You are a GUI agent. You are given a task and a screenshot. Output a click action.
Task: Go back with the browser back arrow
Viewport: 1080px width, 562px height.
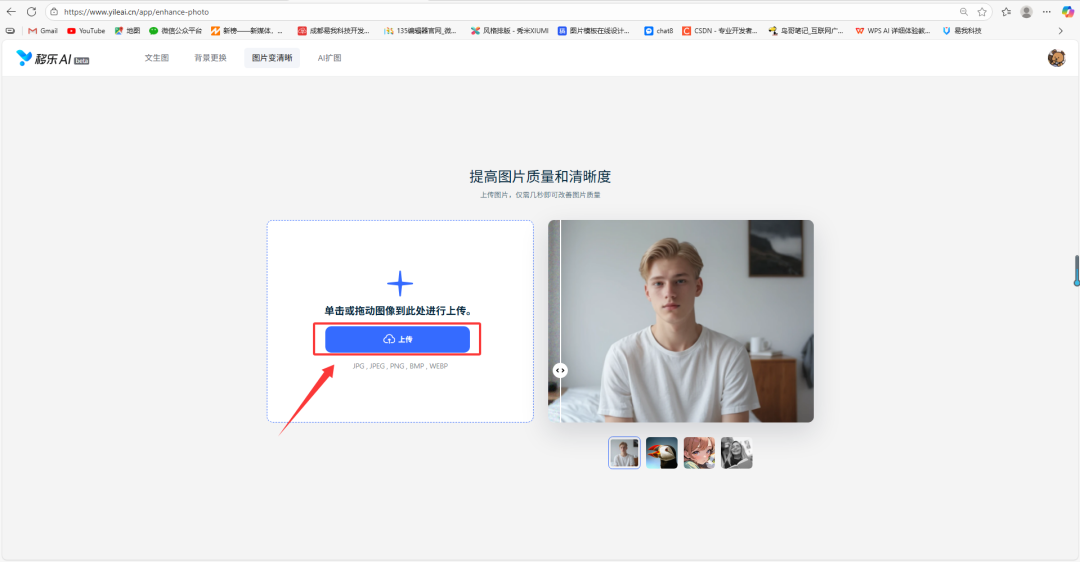[x=11, y=12]
